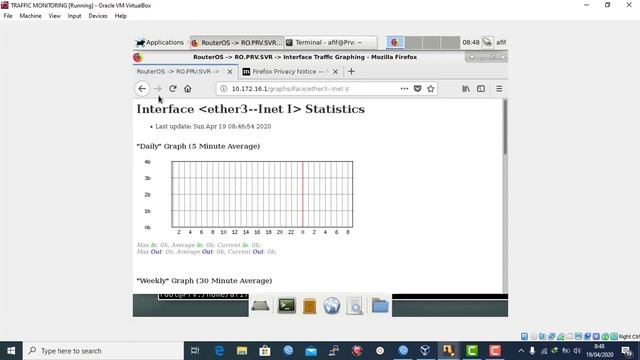
Task: Open page actions three-dots menu
Action: coord(404,89)
